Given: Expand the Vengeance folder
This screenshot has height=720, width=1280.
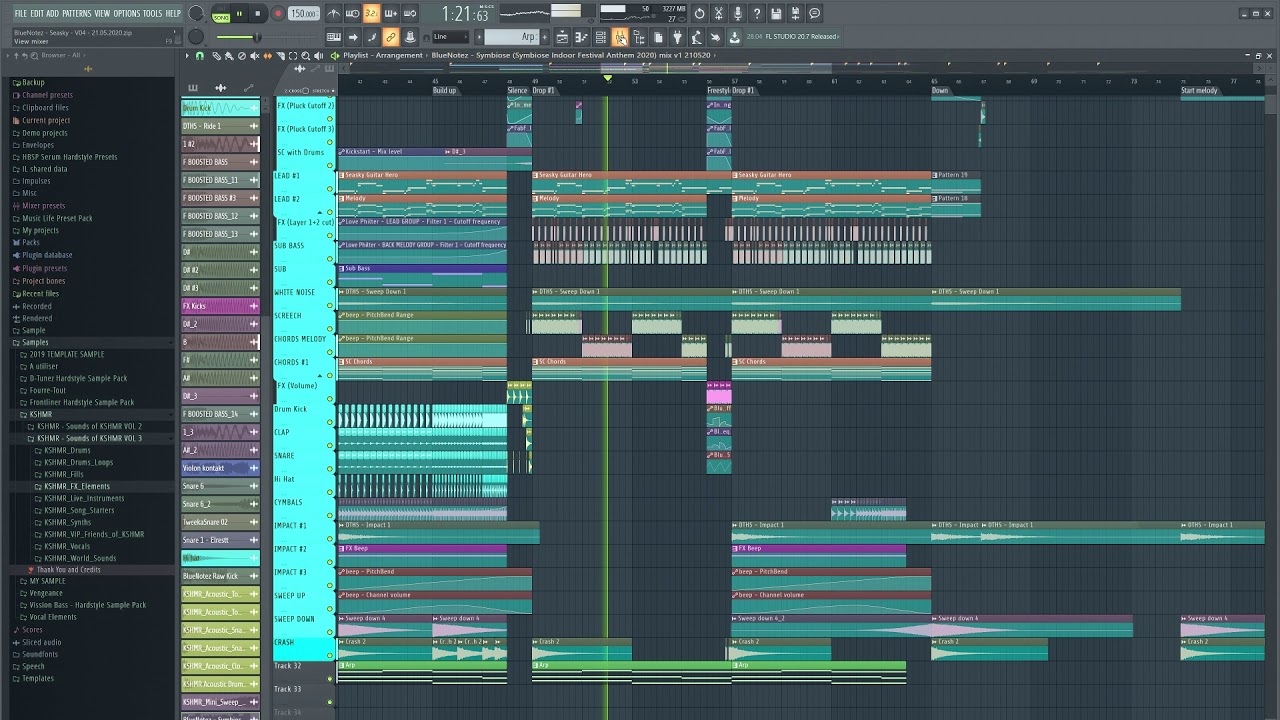Looking at the screenshot, I should pyautogui.click(x=46, y=593).
